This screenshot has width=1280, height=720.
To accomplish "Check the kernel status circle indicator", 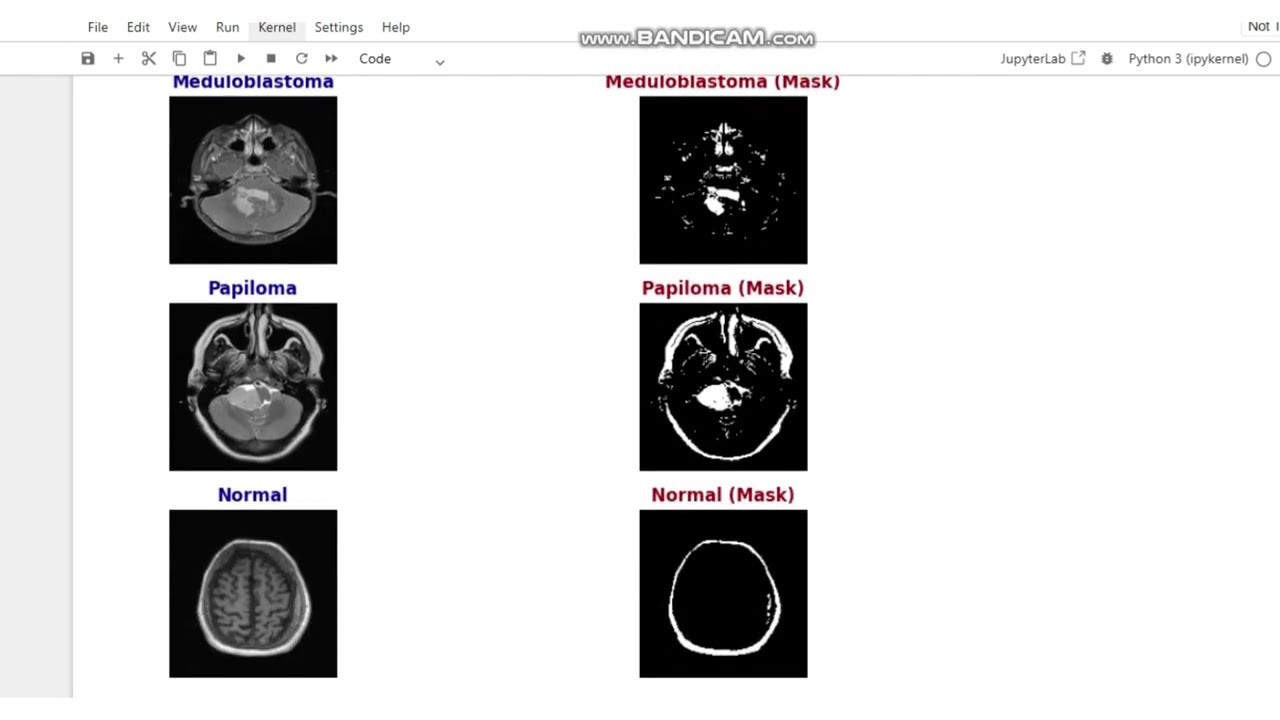I will coord(1264,59).
